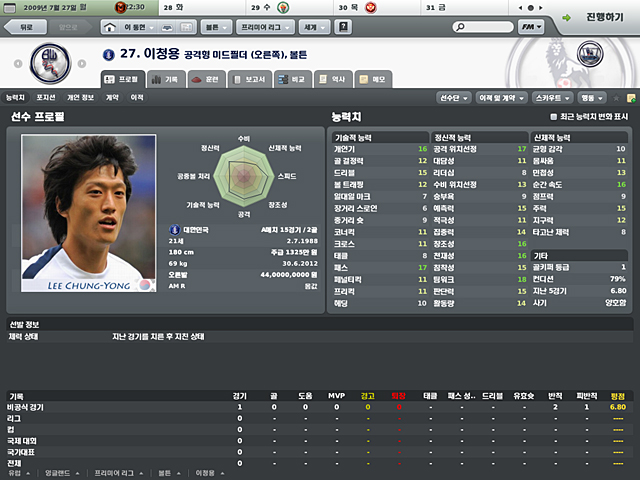Click the home icon in the toolbar
This screenshot has height=480, width=640.
109,27
